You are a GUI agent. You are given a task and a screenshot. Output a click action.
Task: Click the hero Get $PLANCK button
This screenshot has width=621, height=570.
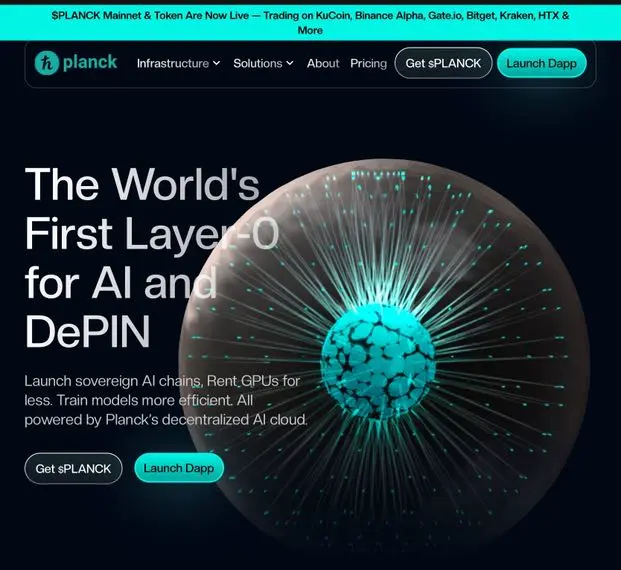(73, 469)
